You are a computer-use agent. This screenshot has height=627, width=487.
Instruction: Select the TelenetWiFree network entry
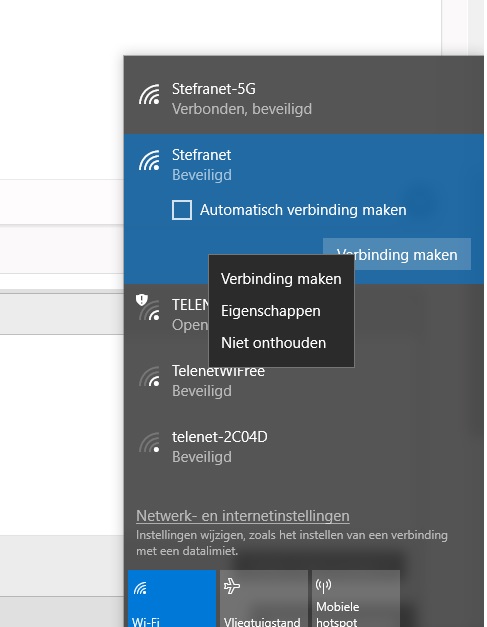(304, 381)
